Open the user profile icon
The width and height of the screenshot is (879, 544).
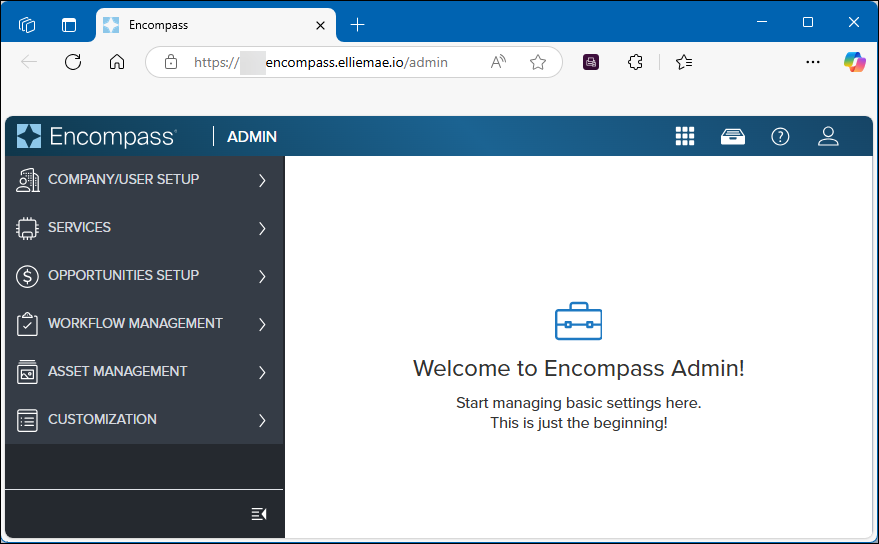click(828, 137)
